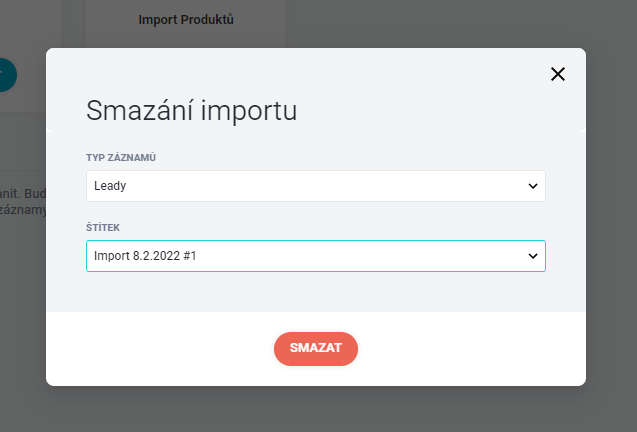The height and width of the screenshot is (432, 637).
Task: Select the Import Produktů tab behind the dialog
Action: [x=186, y=20]
